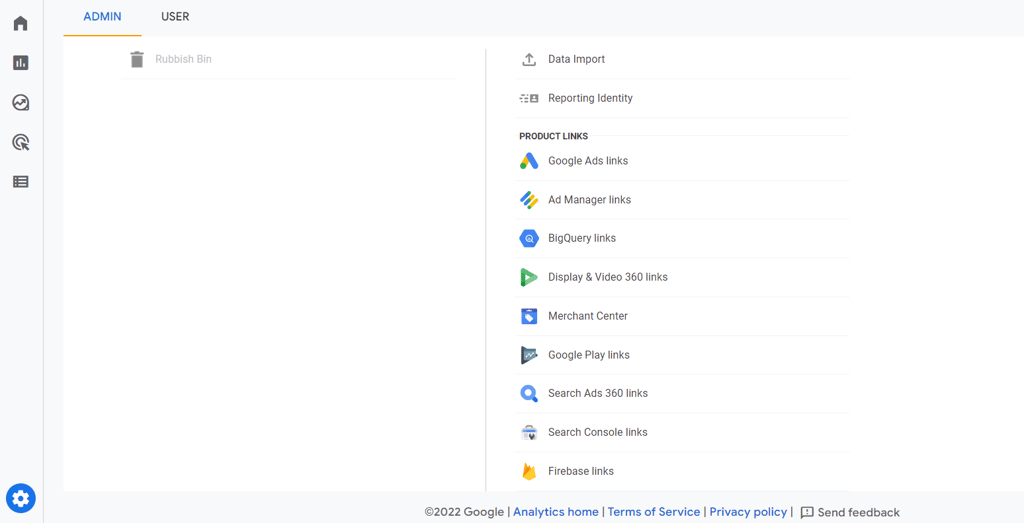Select the Data Import text
Image resolution: width=1024 pixels, height=523 pixels.
(576, 59)
